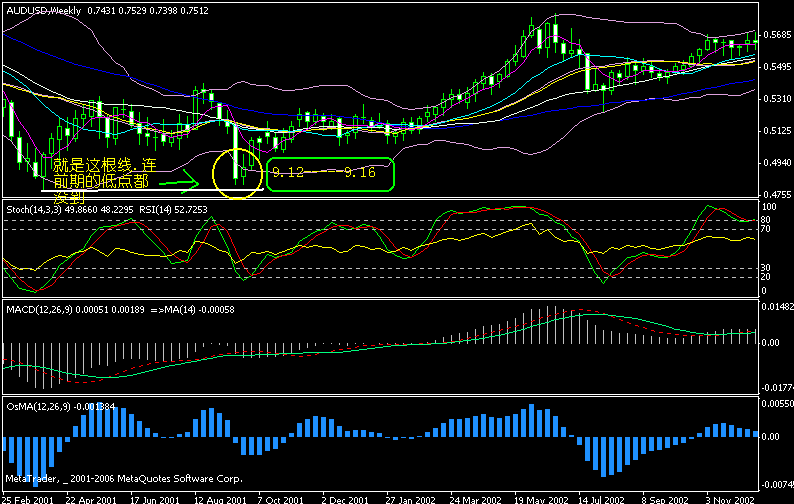Image resolution: width=794 pixels, height=504 pixels.
Task: Click the 3 Nov 2002 date label
Action: coord(730,500)
